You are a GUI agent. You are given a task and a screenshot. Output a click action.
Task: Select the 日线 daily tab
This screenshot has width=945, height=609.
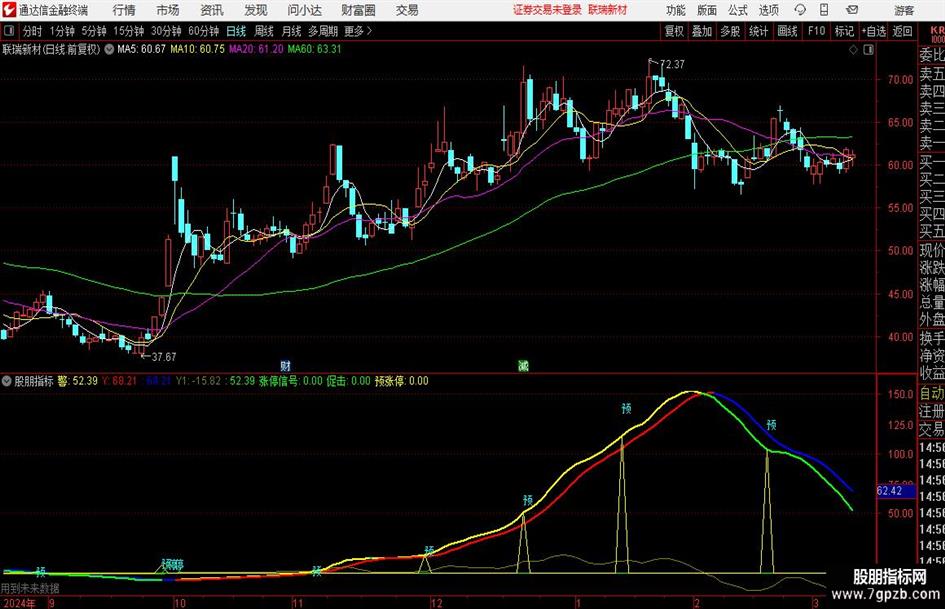(x=236, y=31)
